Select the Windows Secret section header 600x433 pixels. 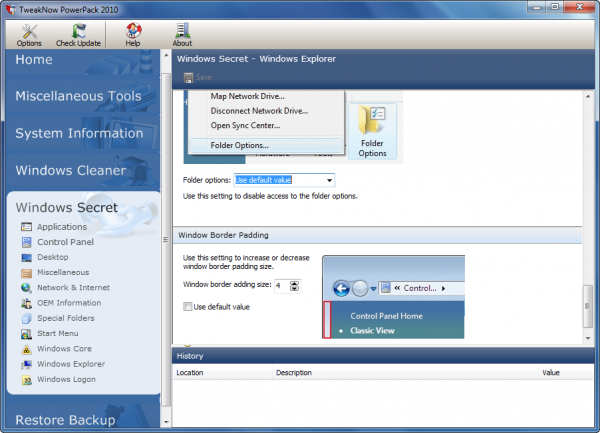click(67, 207)
